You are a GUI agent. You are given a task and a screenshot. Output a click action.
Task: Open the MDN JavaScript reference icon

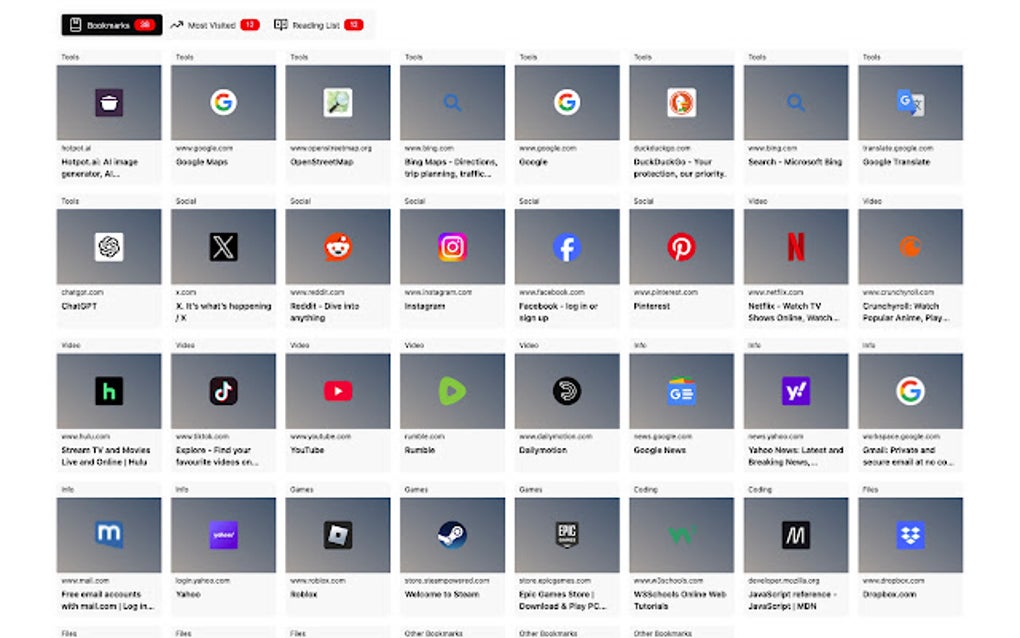[x=795, y=533]
